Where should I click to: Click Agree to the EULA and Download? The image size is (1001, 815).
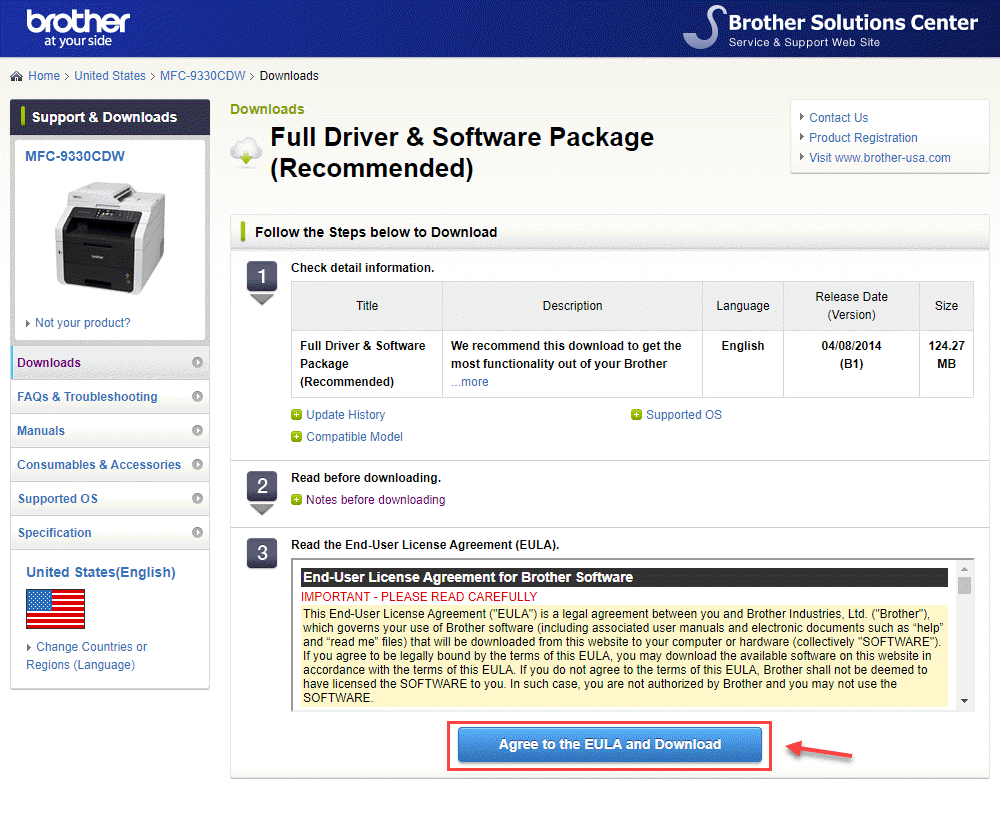click(609, 745)
